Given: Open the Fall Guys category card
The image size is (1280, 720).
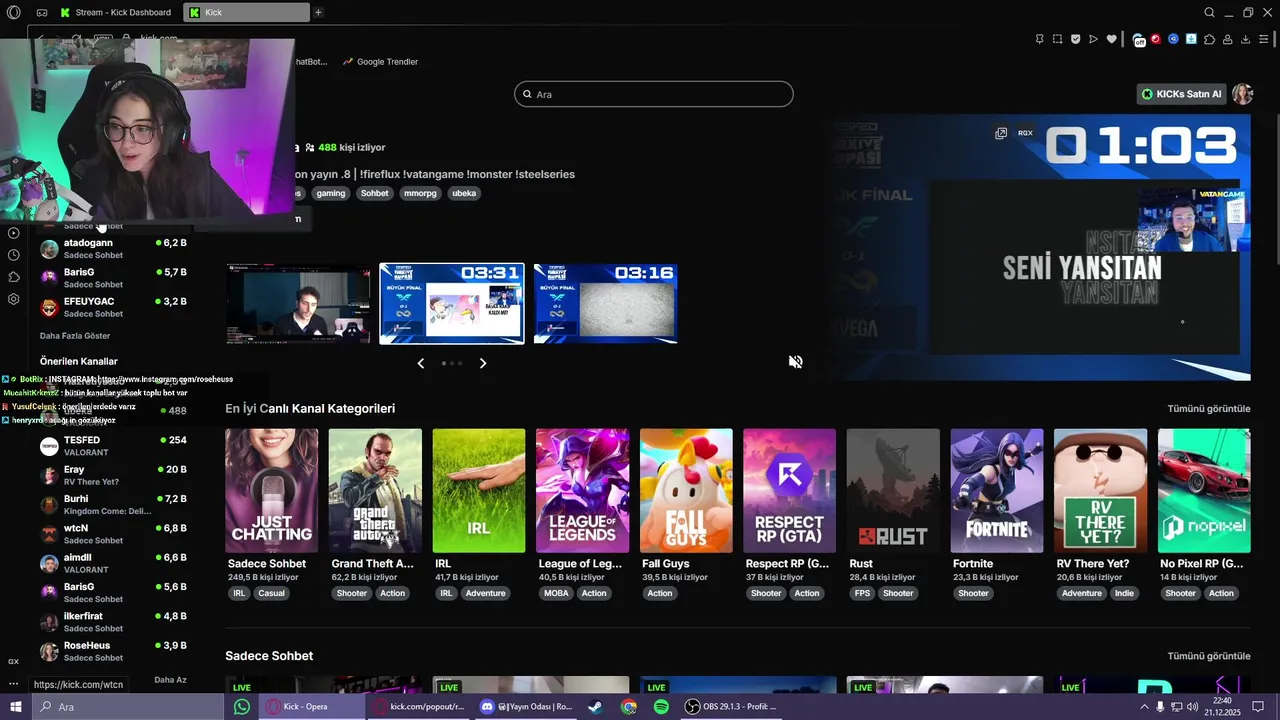Looking at the screenshot, I should click(x=686, y=490).
